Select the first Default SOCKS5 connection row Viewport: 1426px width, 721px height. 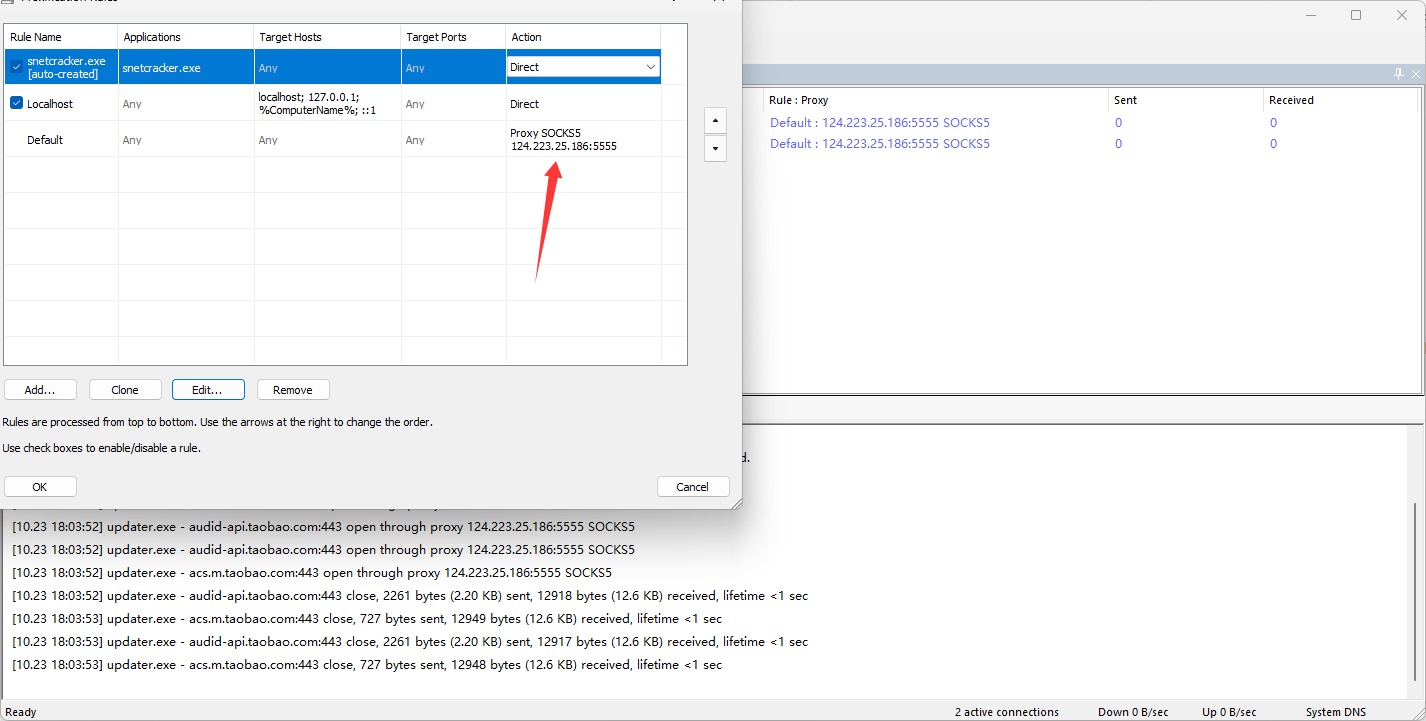[x=879, y=123]
